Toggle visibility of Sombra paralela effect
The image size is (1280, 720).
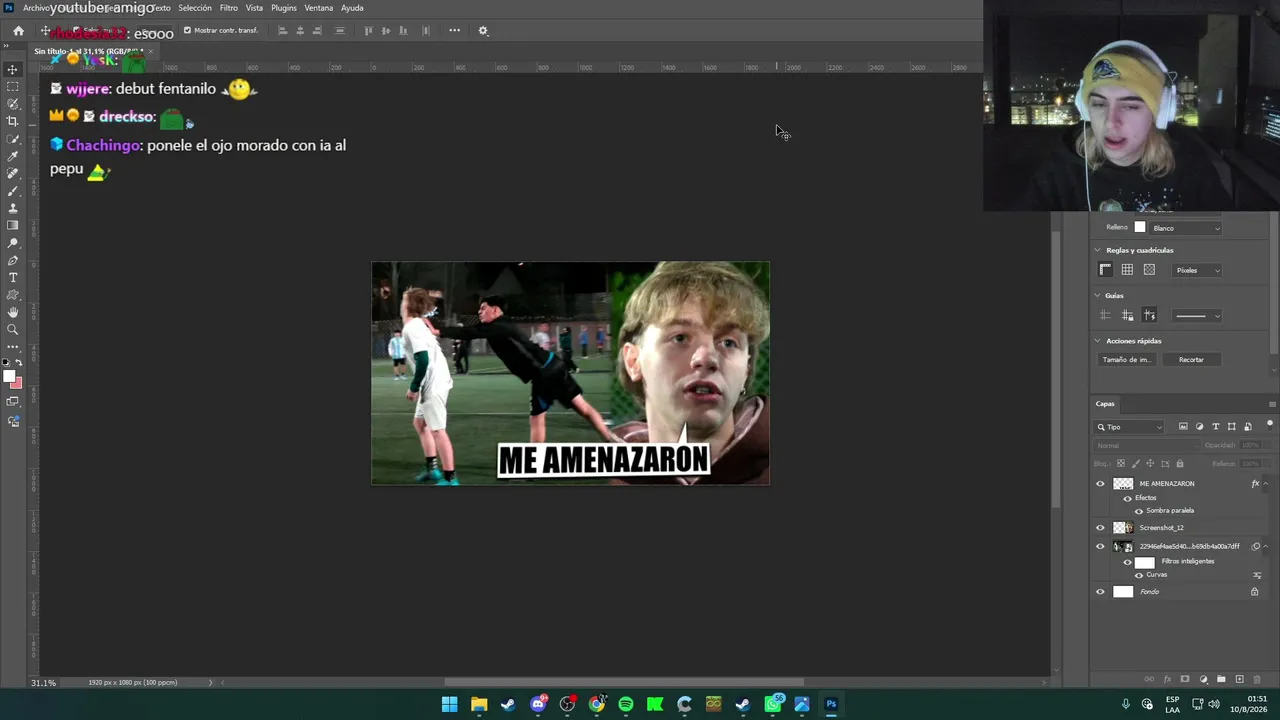click(x=1139, y=511)
